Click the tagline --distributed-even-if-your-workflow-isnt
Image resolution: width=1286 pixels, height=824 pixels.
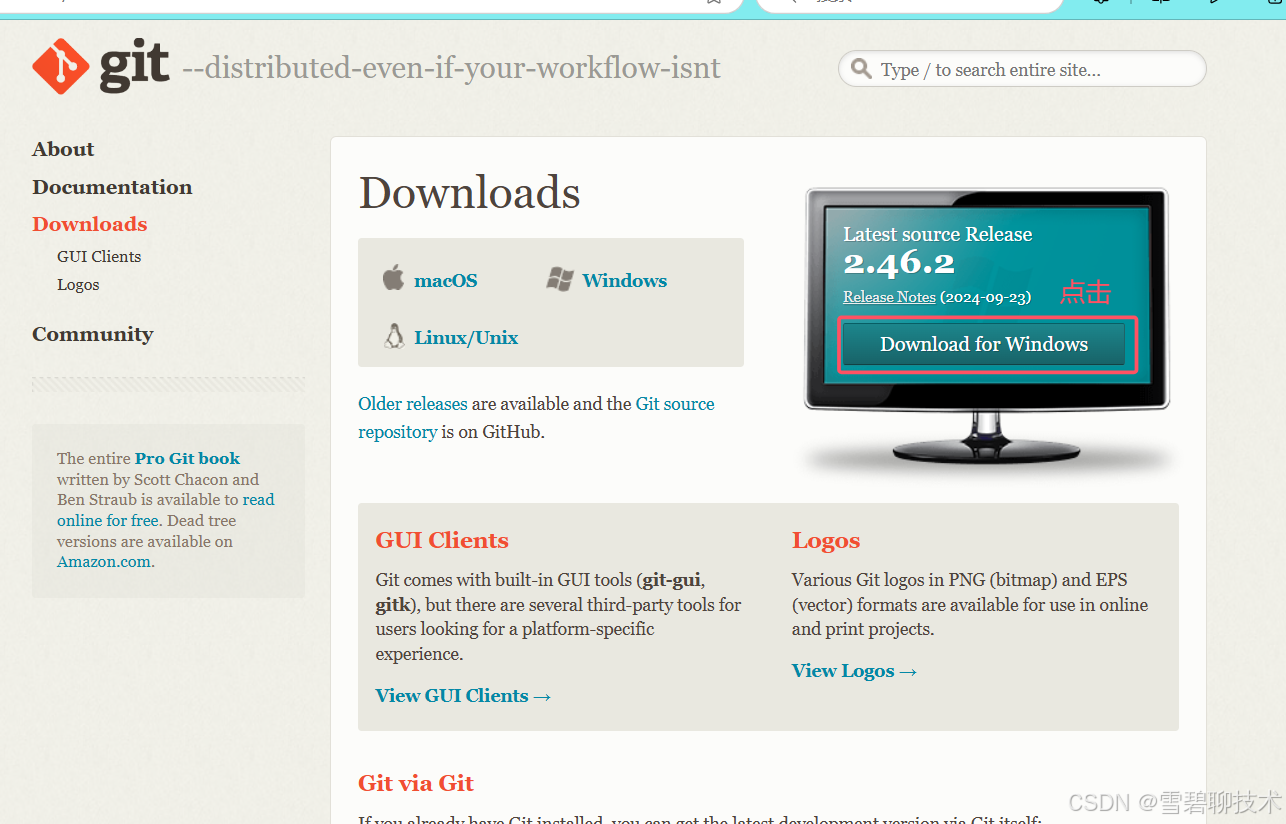451,68
